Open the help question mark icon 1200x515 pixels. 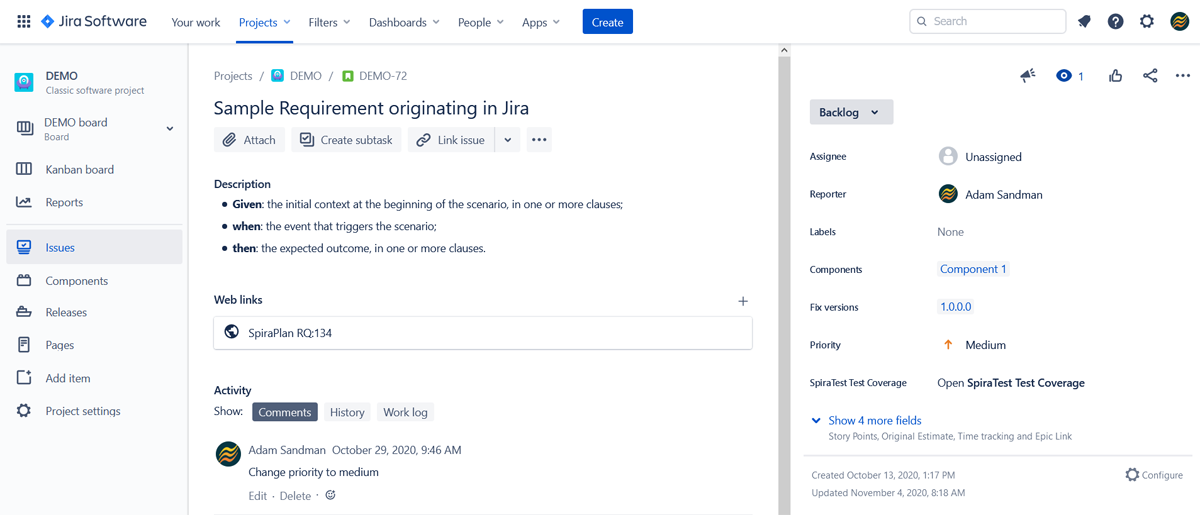[1115, 22]
